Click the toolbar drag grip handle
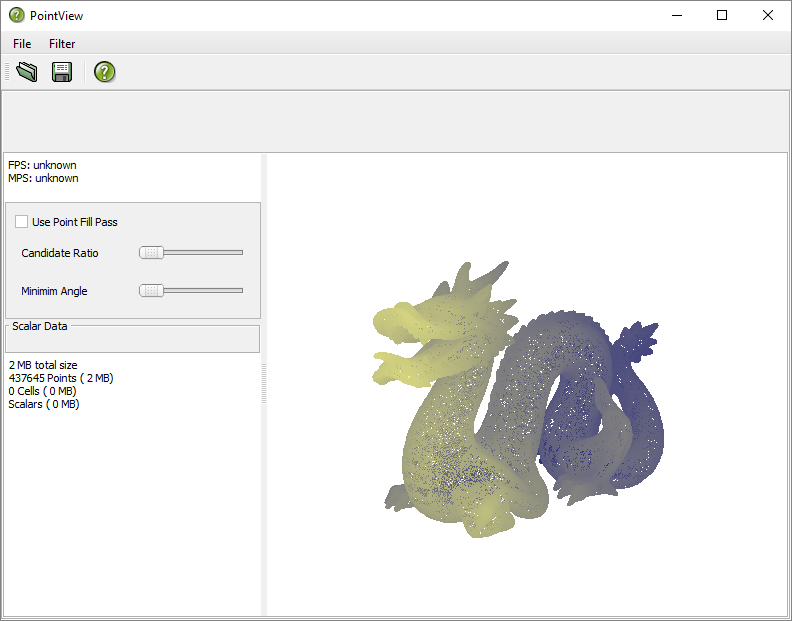The height and width of the screenshot is (621, 792). click(x=7, y=72)
